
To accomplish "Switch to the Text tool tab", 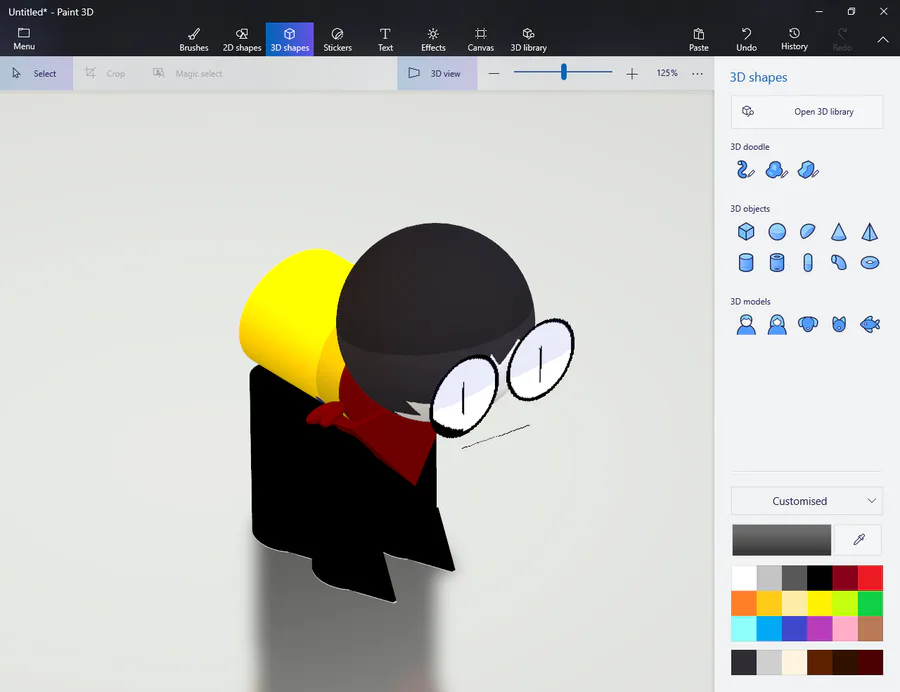I will tap(385, 40).
